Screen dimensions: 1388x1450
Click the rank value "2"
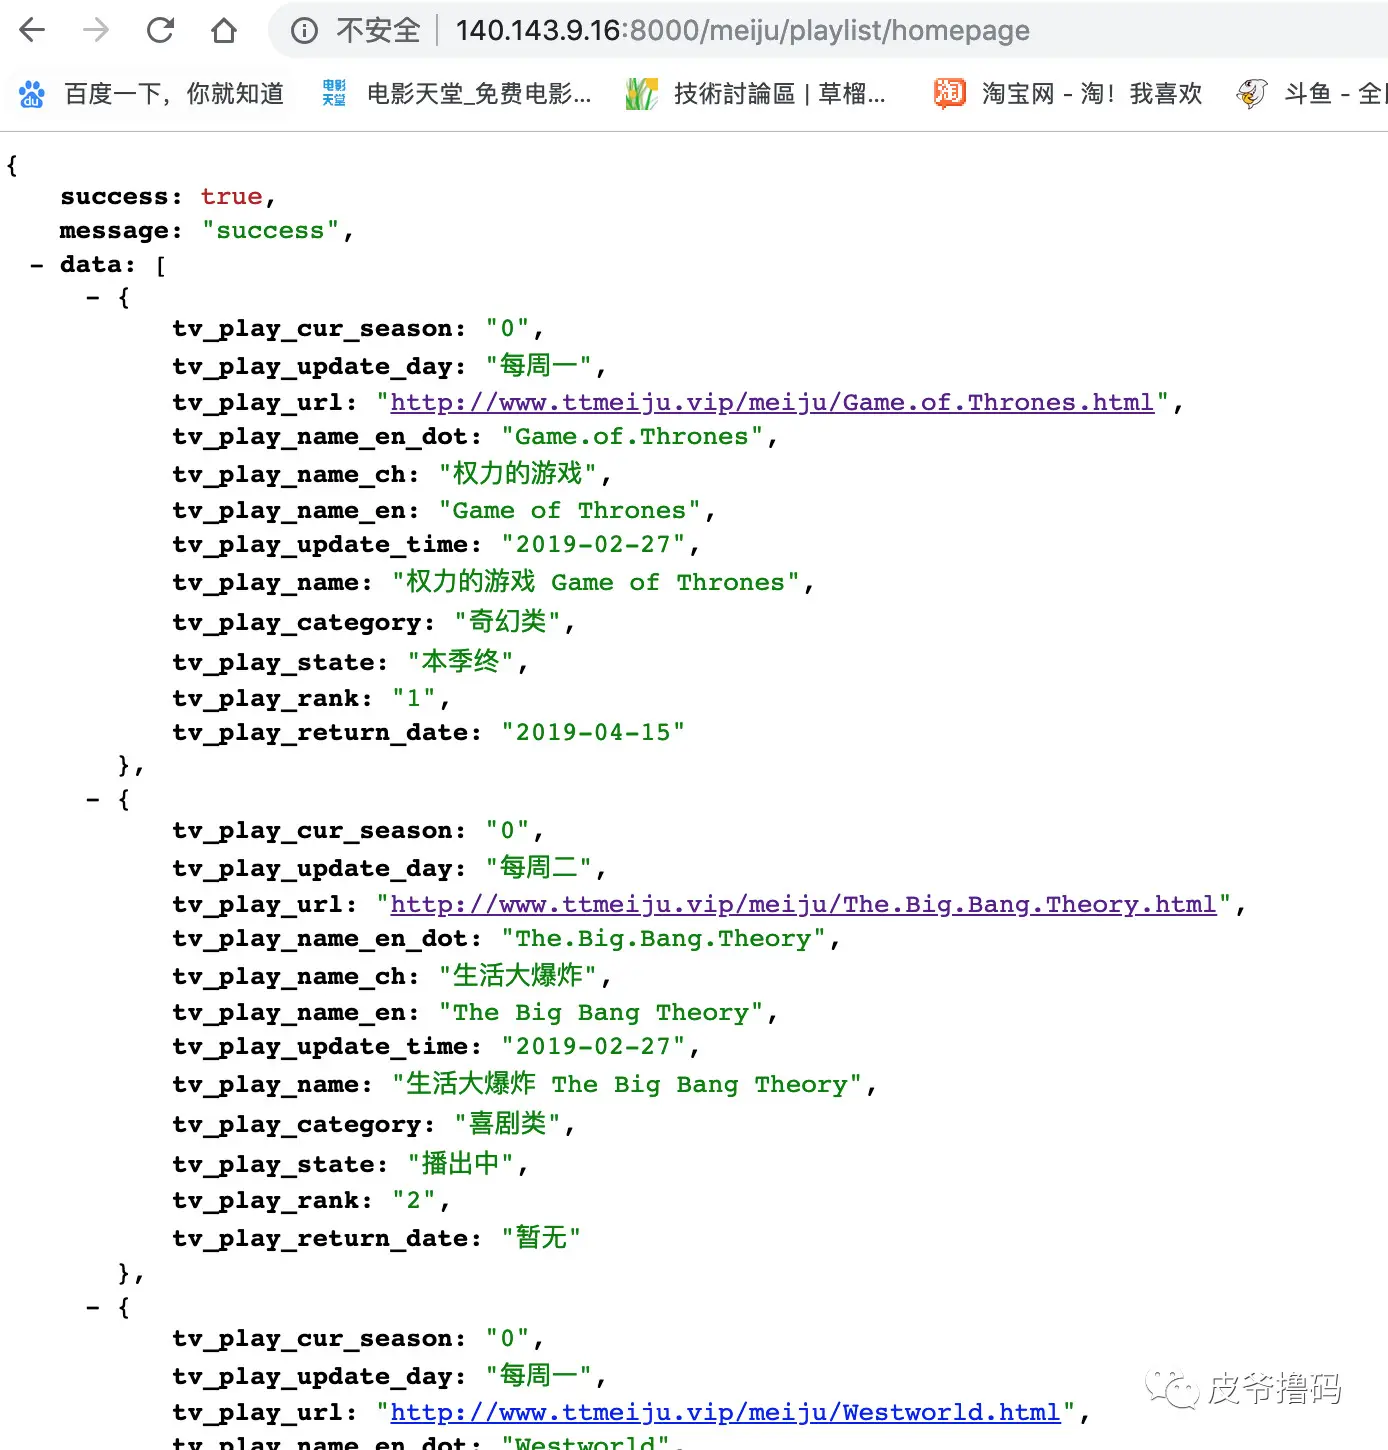click(414, 1201)
